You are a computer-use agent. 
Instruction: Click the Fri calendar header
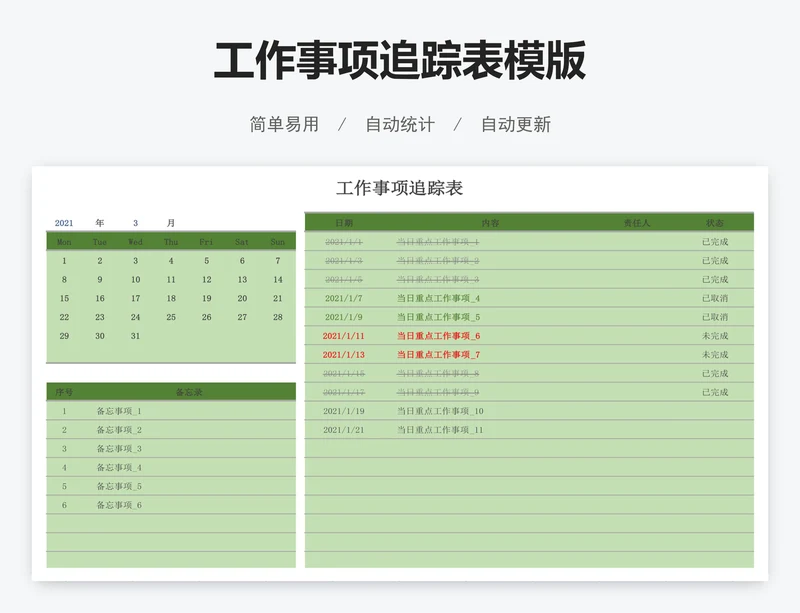206,242
